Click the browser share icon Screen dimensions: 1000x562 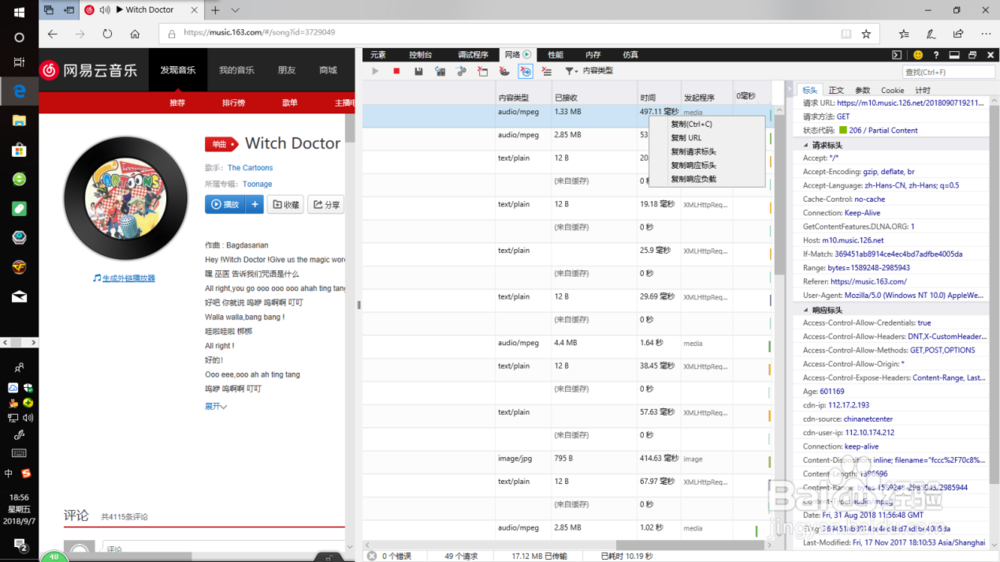tap(958, 34)
